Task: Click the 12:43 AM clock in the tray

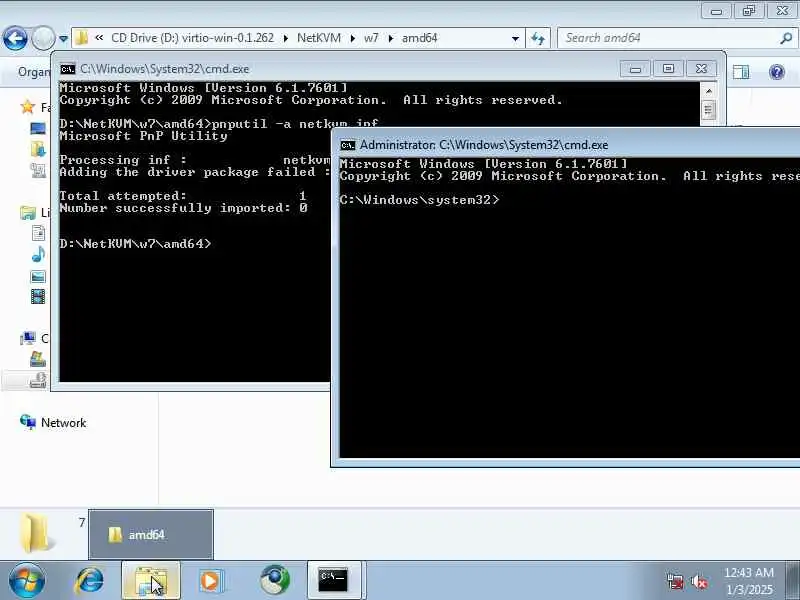Action: [749, 572]
